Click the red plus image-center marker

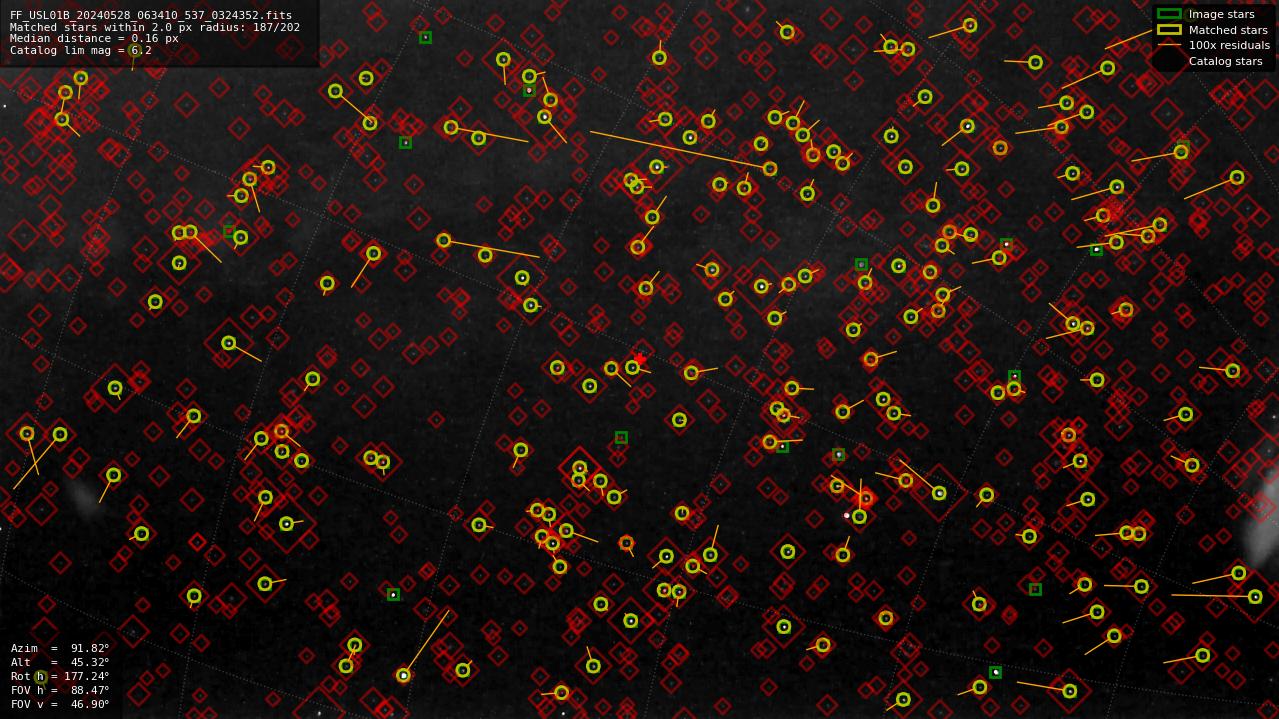tap(640, 359)
